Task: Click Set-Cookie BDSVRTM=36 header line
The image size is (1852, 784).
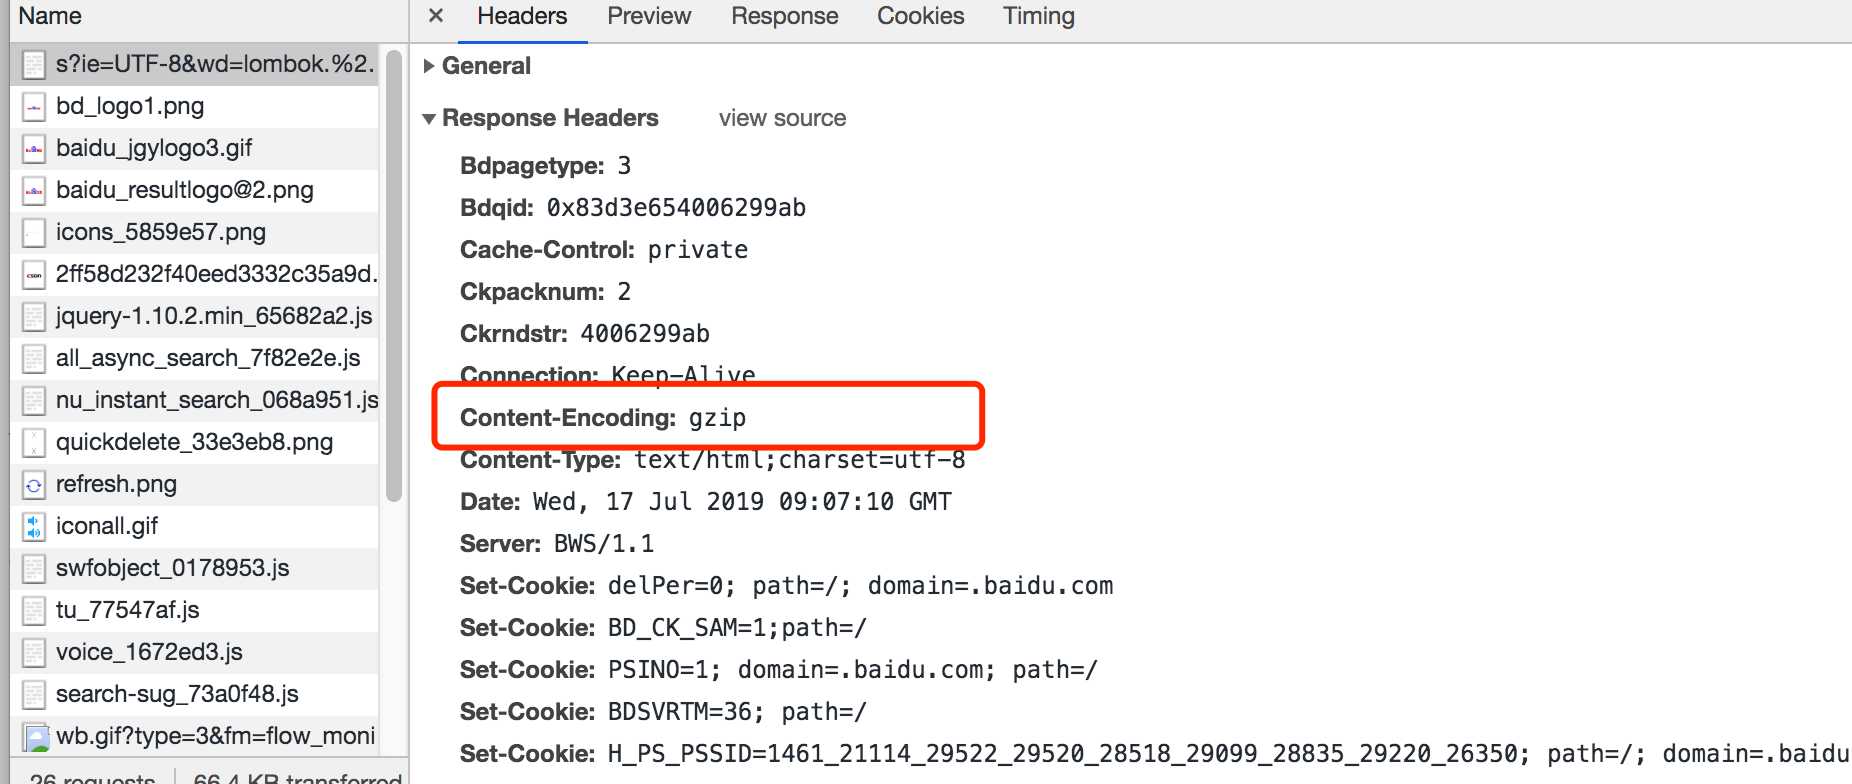Action: pyautogui.click(x=663, y=712)
